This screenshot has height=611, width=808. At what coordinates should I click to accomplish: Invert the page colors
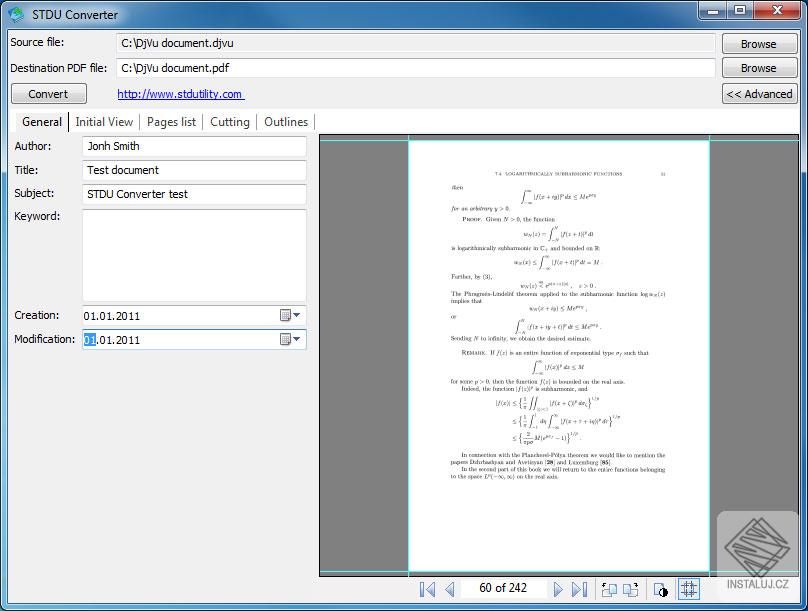coord(660,589)
